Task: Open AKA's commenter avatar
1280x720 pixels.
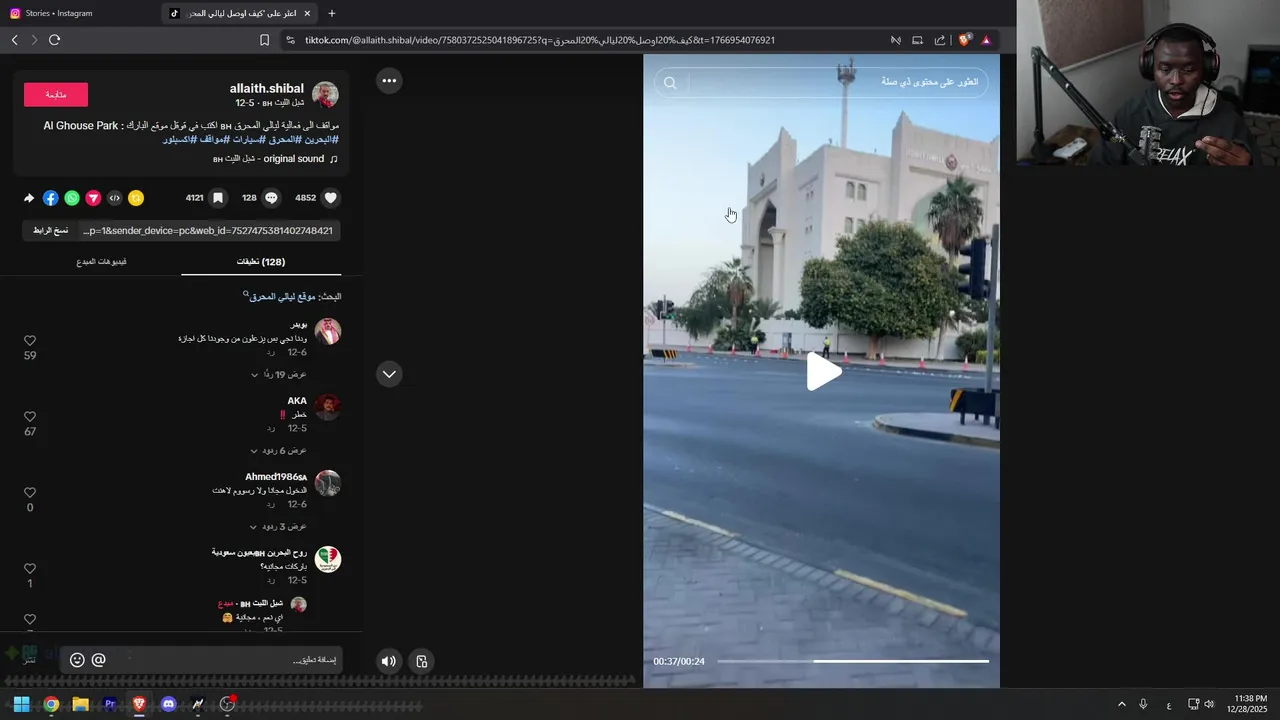Action: click(x=328, y=407)
